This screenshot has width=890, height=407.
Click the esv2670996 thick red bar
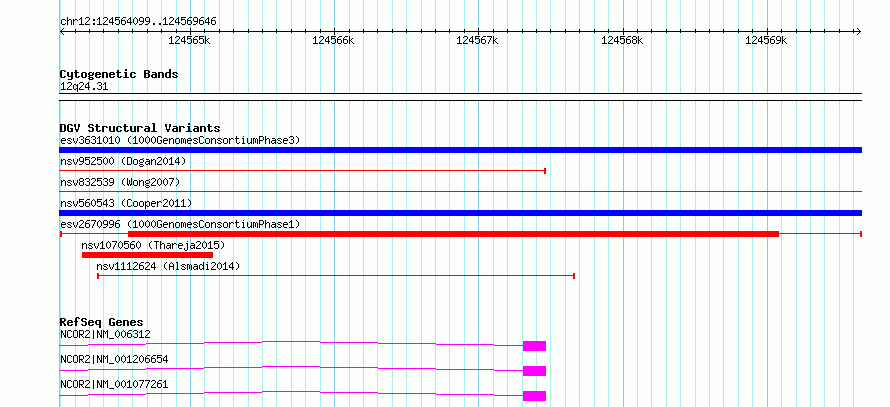(454, 234)
